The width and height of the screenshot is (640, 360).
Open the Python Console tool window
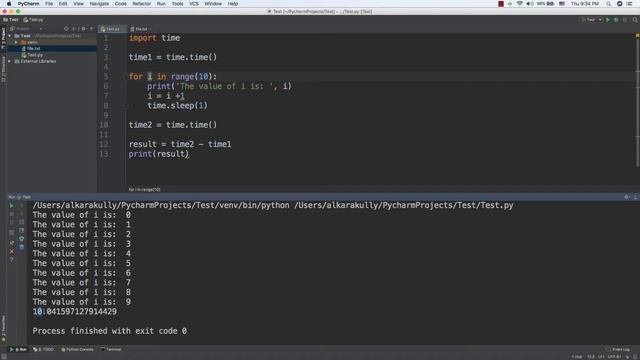[77, 349]
